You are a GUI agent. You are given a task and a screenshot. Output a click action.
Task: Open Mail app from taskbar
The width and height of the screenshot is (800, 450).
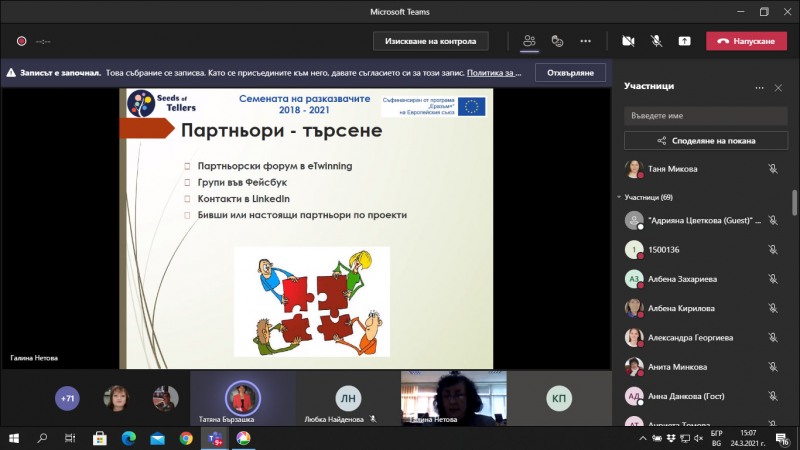(x=157, y=438)
